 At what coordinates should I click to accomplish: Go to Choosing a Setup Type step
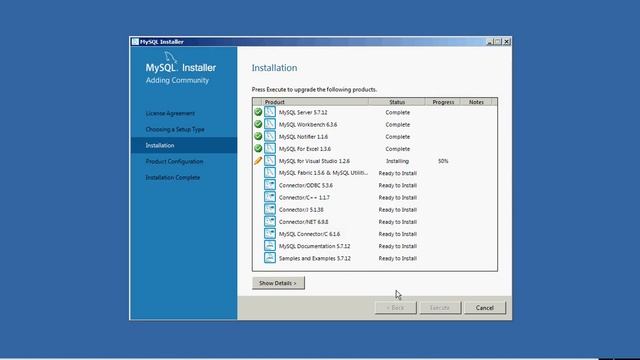coord(175,129)
